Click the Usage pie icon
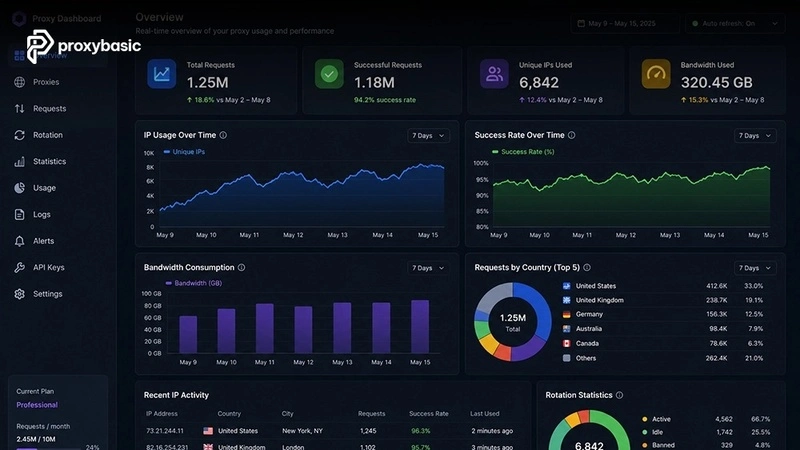This screenshot has height=450, width=800. pos(19,188)
